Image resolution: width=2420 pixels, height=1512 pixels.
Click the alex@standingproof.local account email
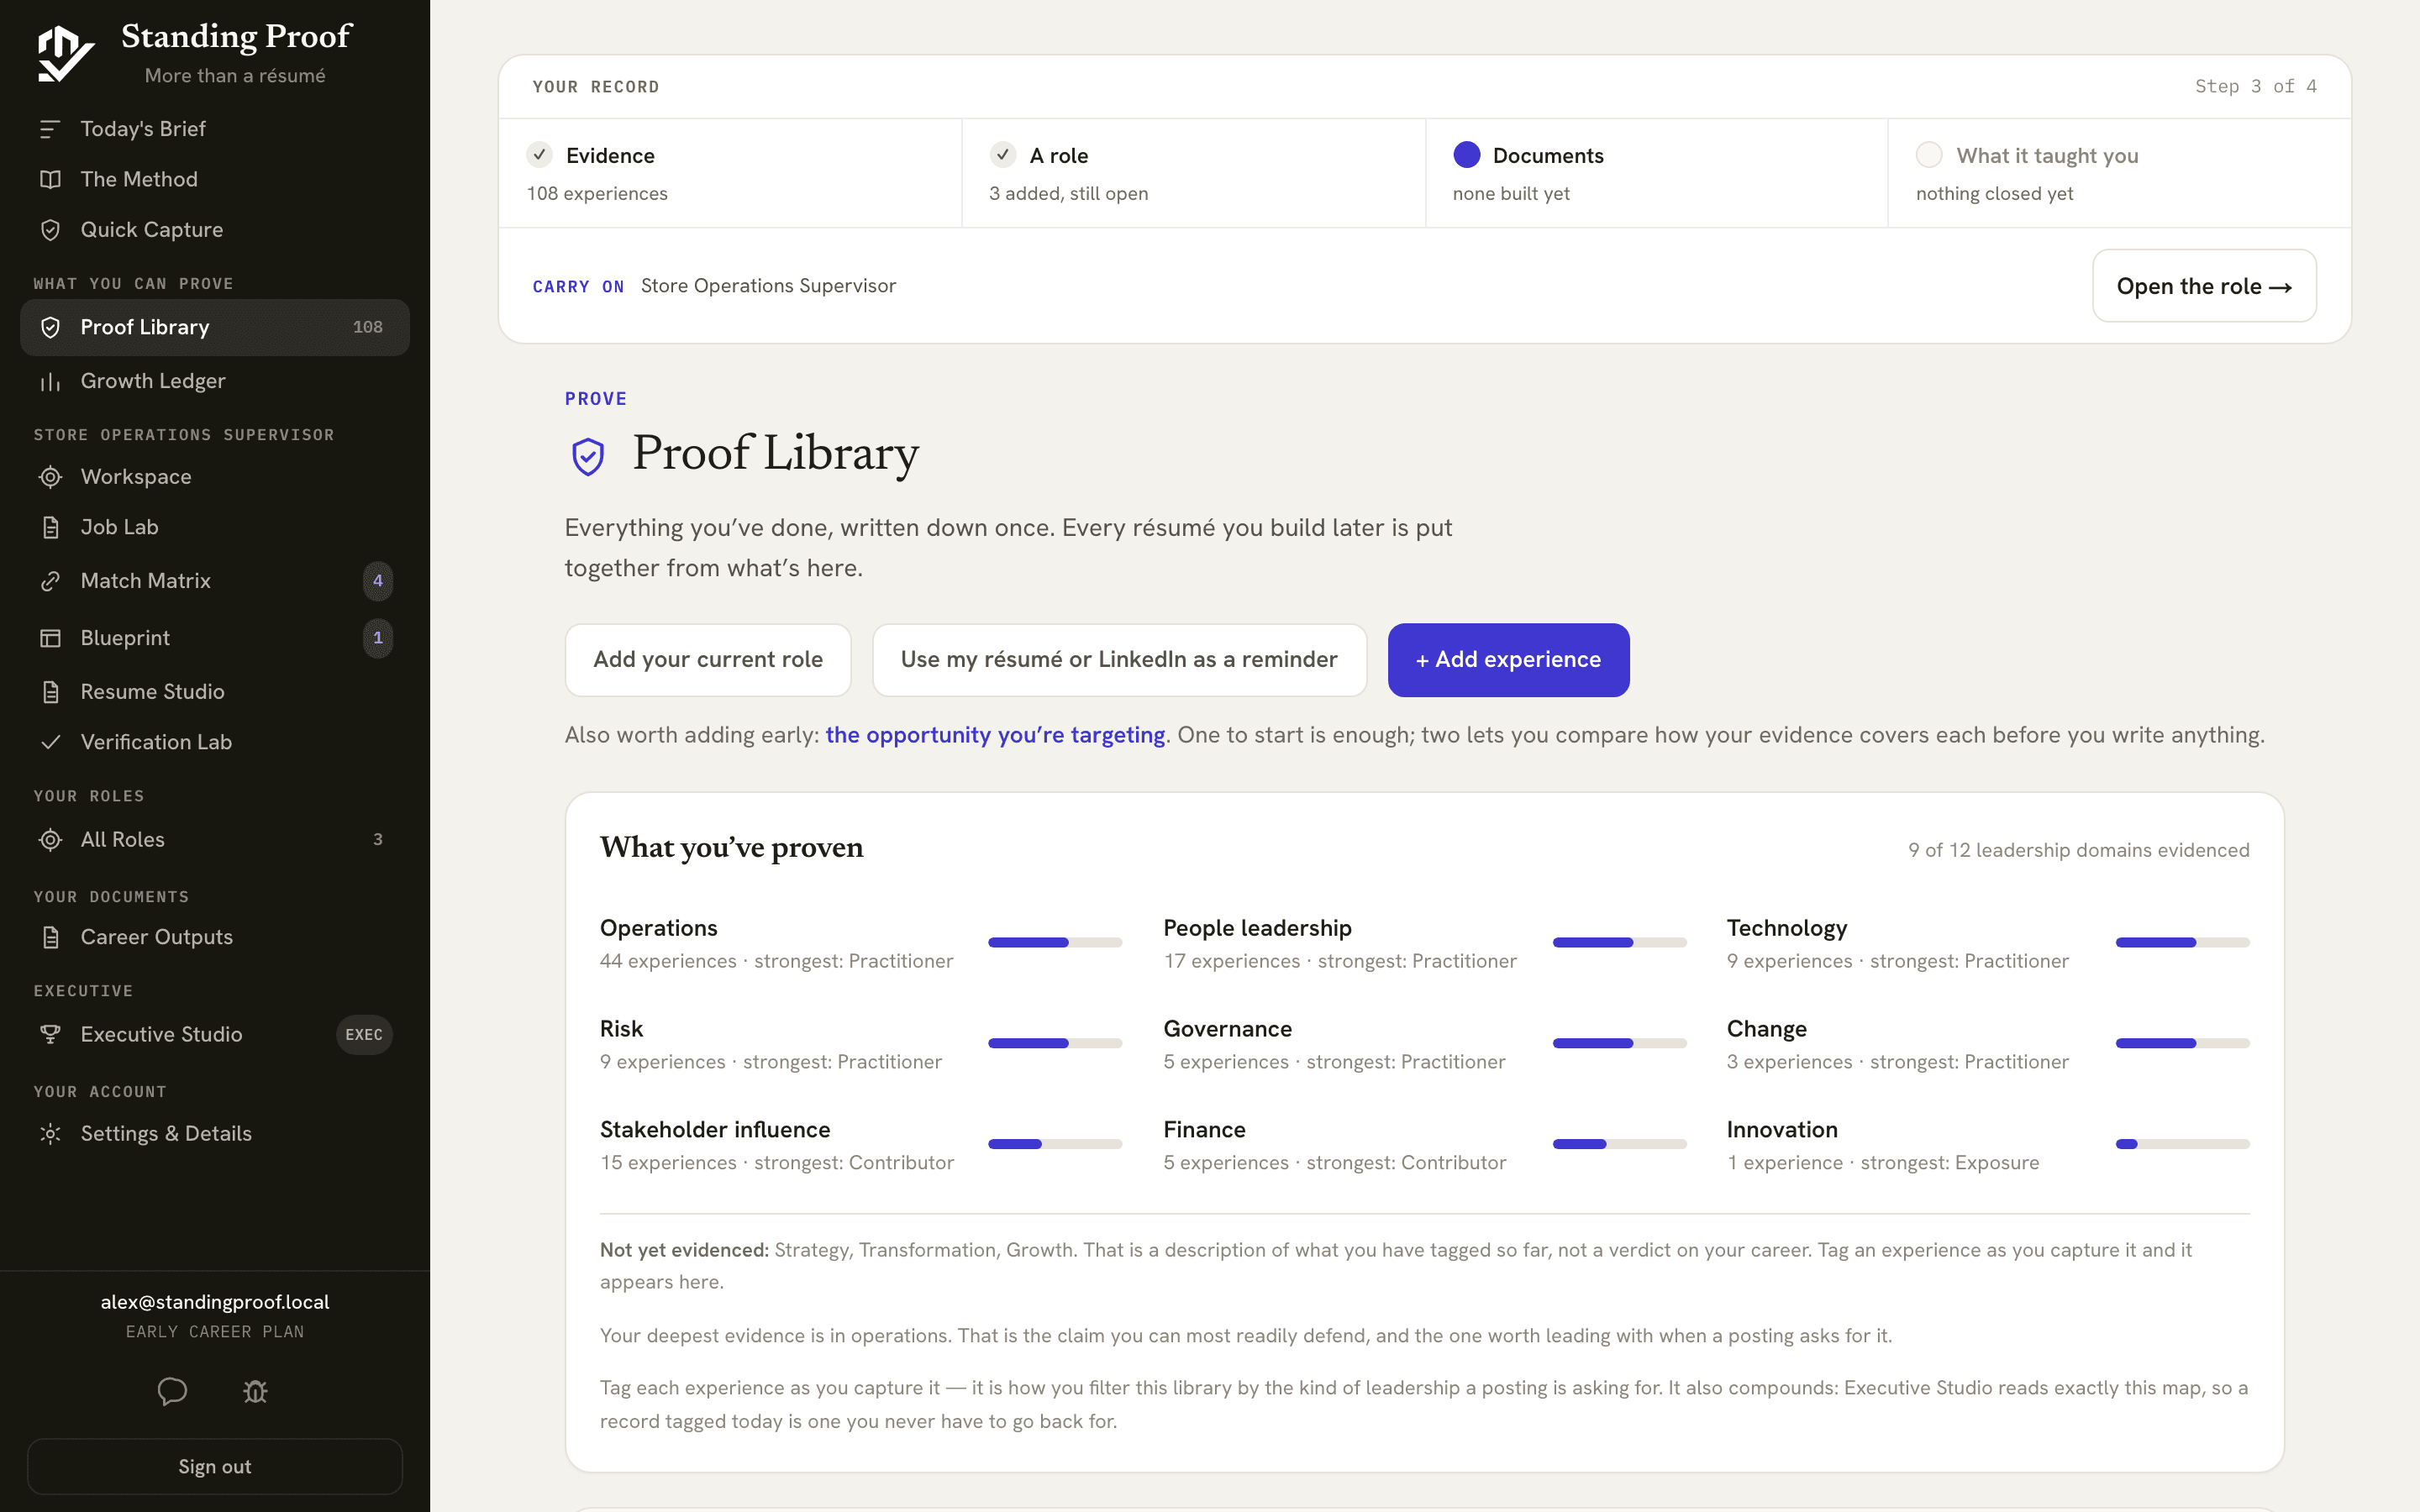(215, 1302)
